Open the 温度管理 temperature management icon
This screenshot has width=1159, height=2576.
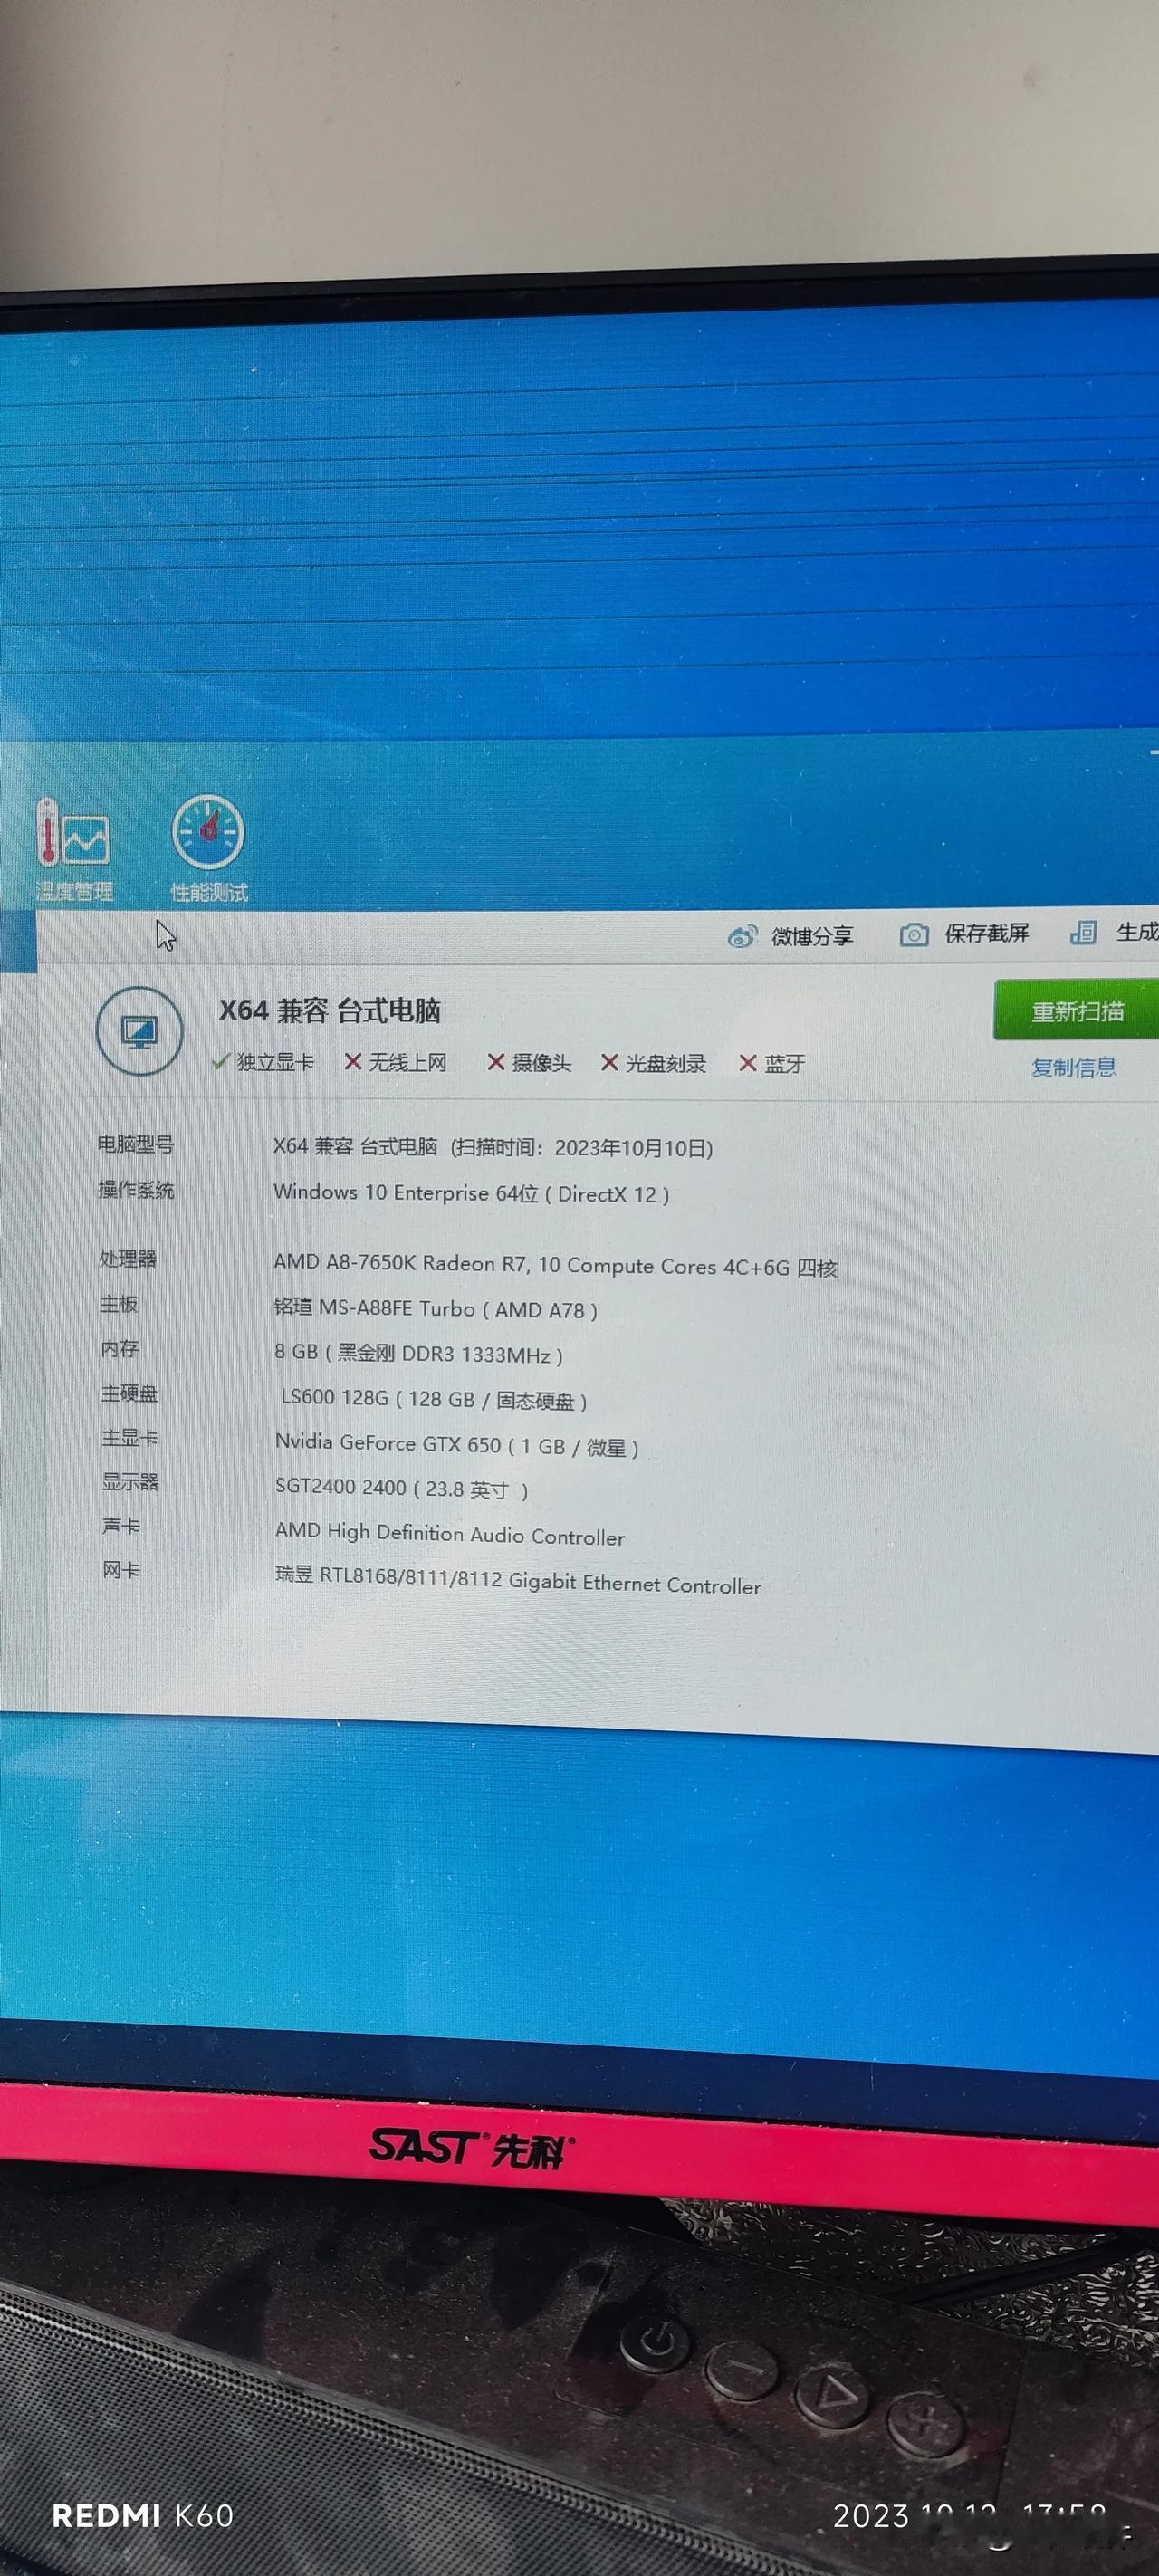coord(73,849)
